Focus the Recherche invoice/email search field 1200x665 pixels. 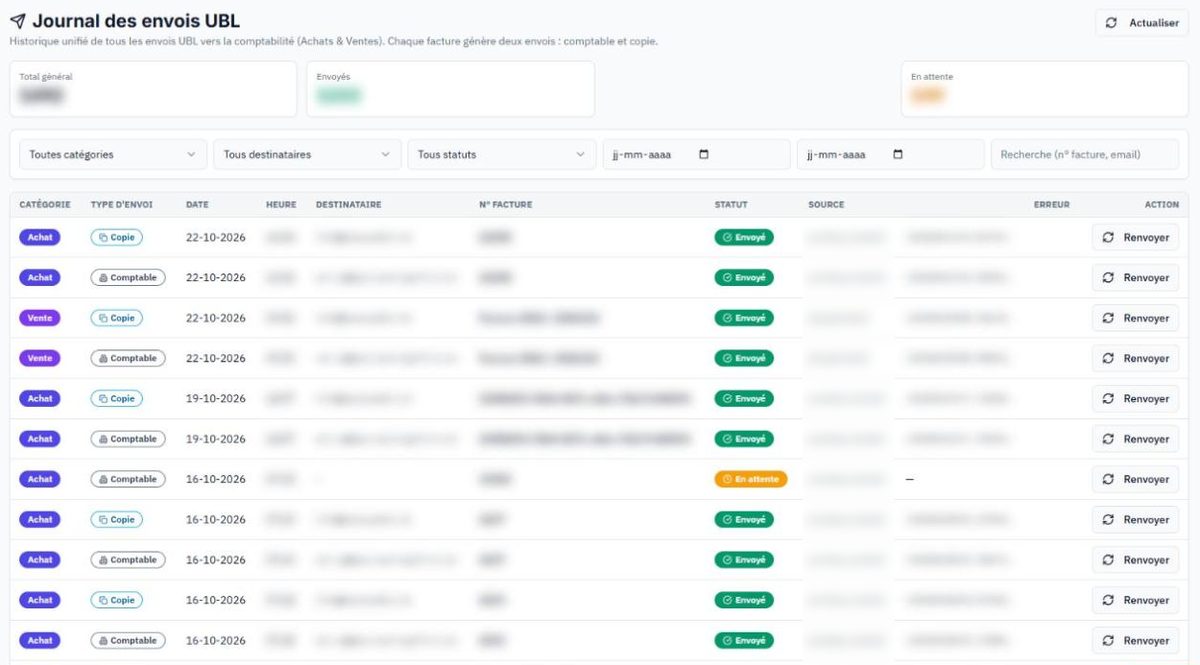[x=1085, y=154]
